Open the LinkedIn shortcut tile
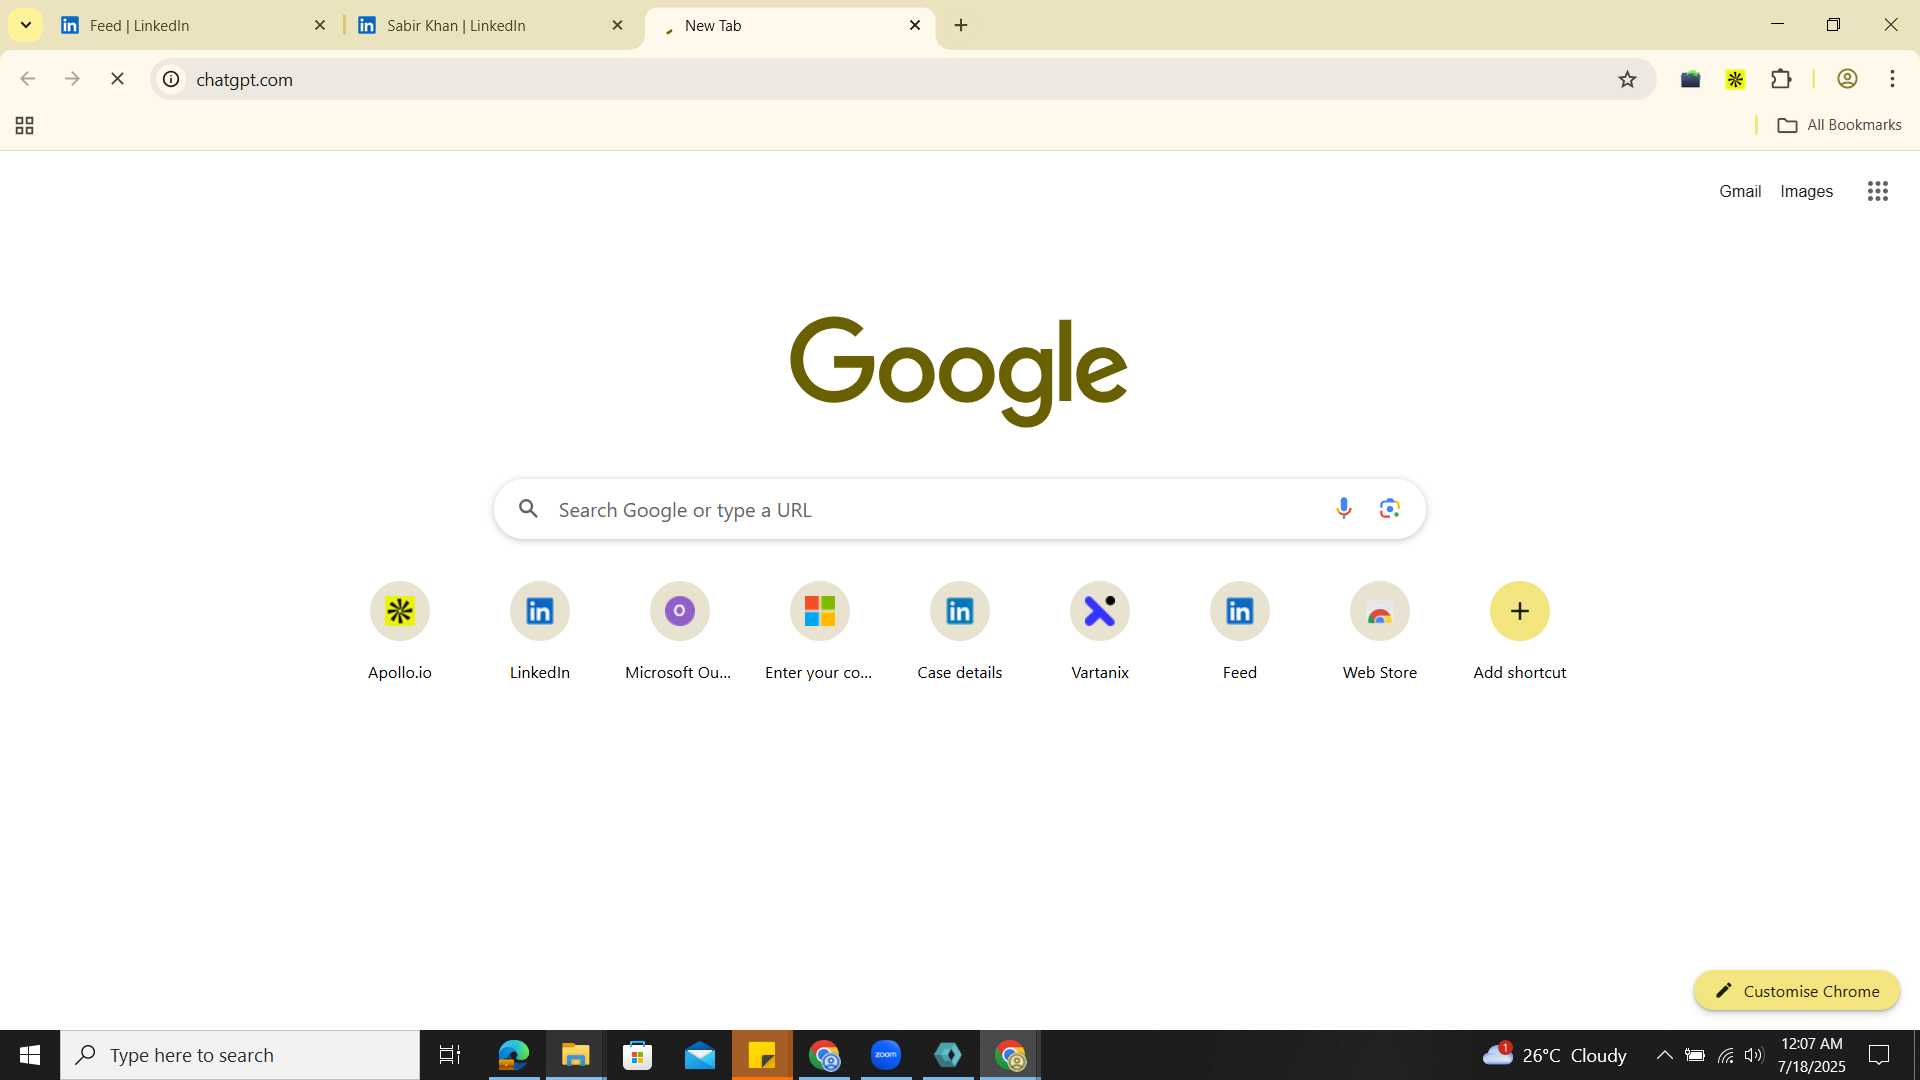Screen dimensions: 1920x1080 539,631
